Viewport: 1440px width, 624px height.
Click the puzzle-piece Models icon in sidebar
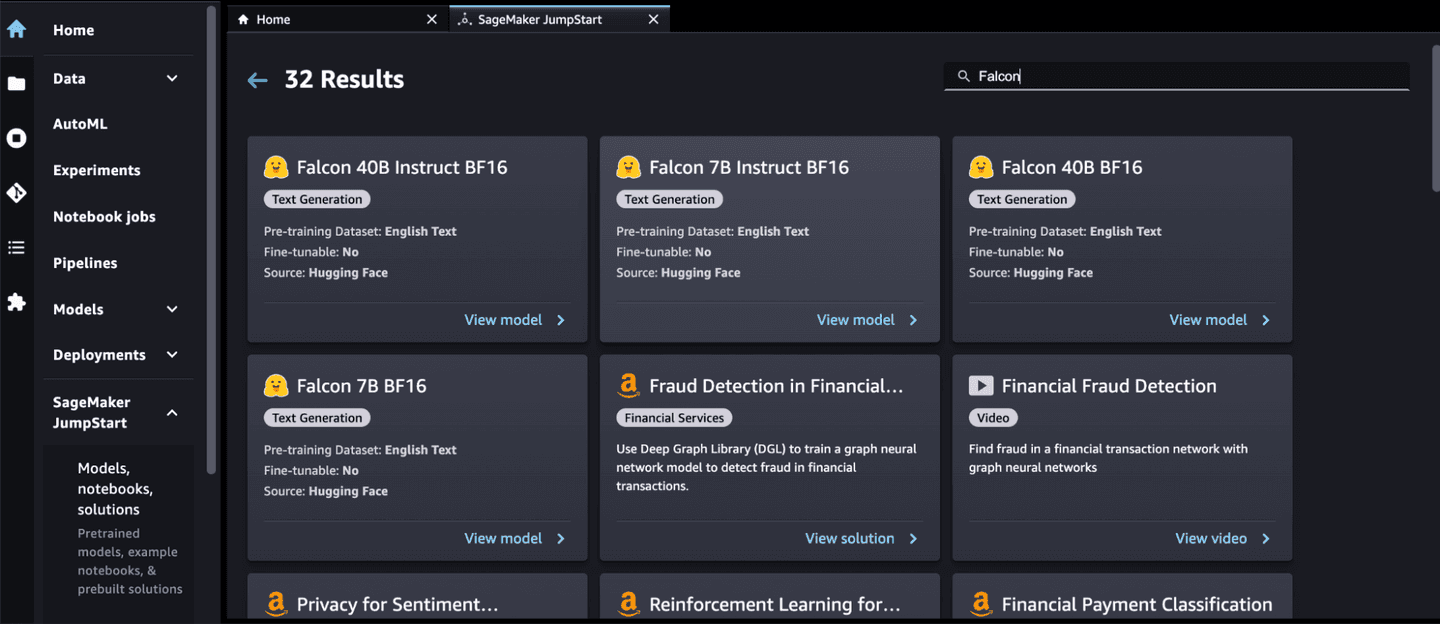[x=16, y=302]
